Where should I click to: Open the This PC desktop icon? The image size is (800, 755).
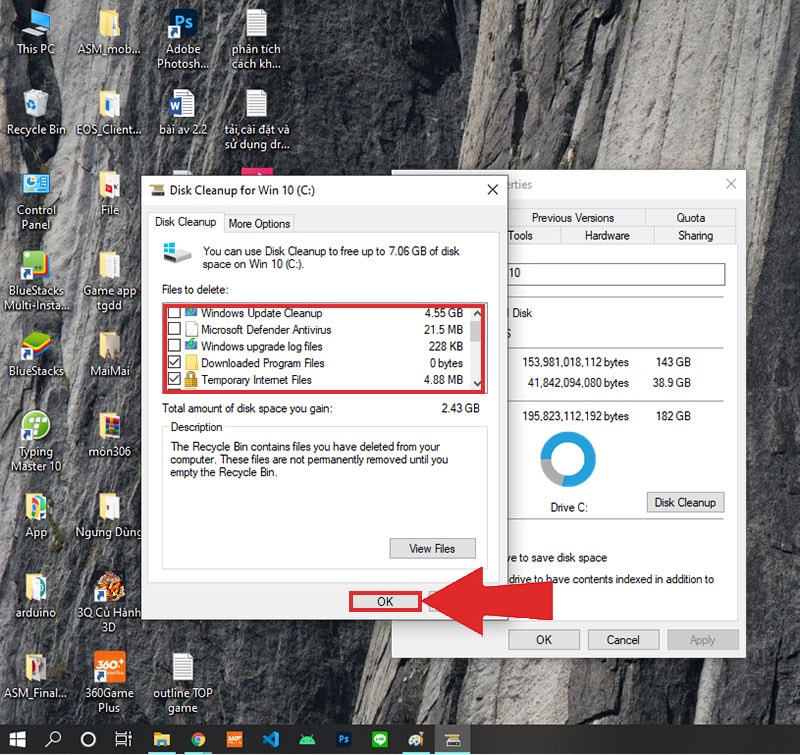click(x=36, y=32)
